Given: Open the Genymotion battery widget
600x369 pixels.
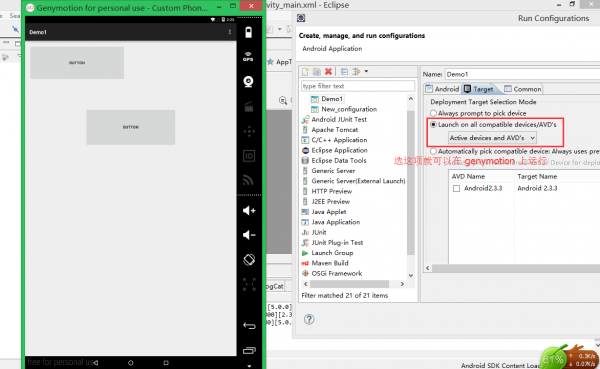Looking at the screenshot, I should 249,33.
